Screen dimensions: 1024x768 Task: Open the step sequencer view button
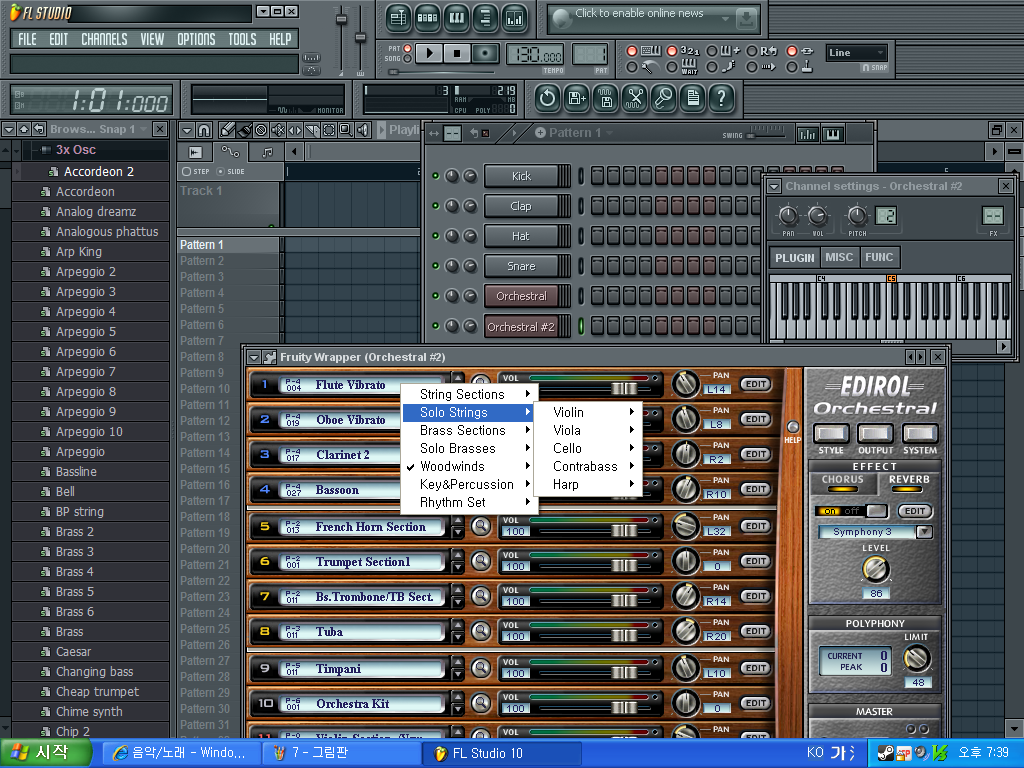pos(427,18)
